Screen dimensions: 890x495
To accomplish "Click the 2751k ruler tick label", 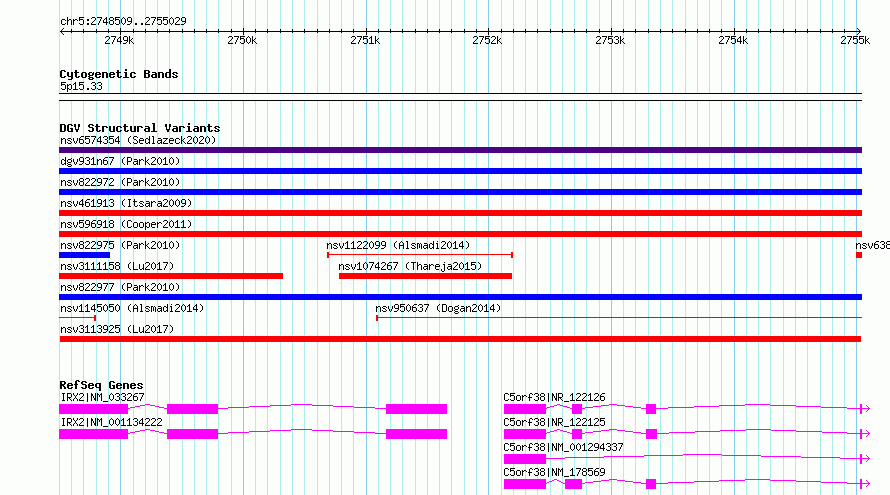I will point(365,40).
